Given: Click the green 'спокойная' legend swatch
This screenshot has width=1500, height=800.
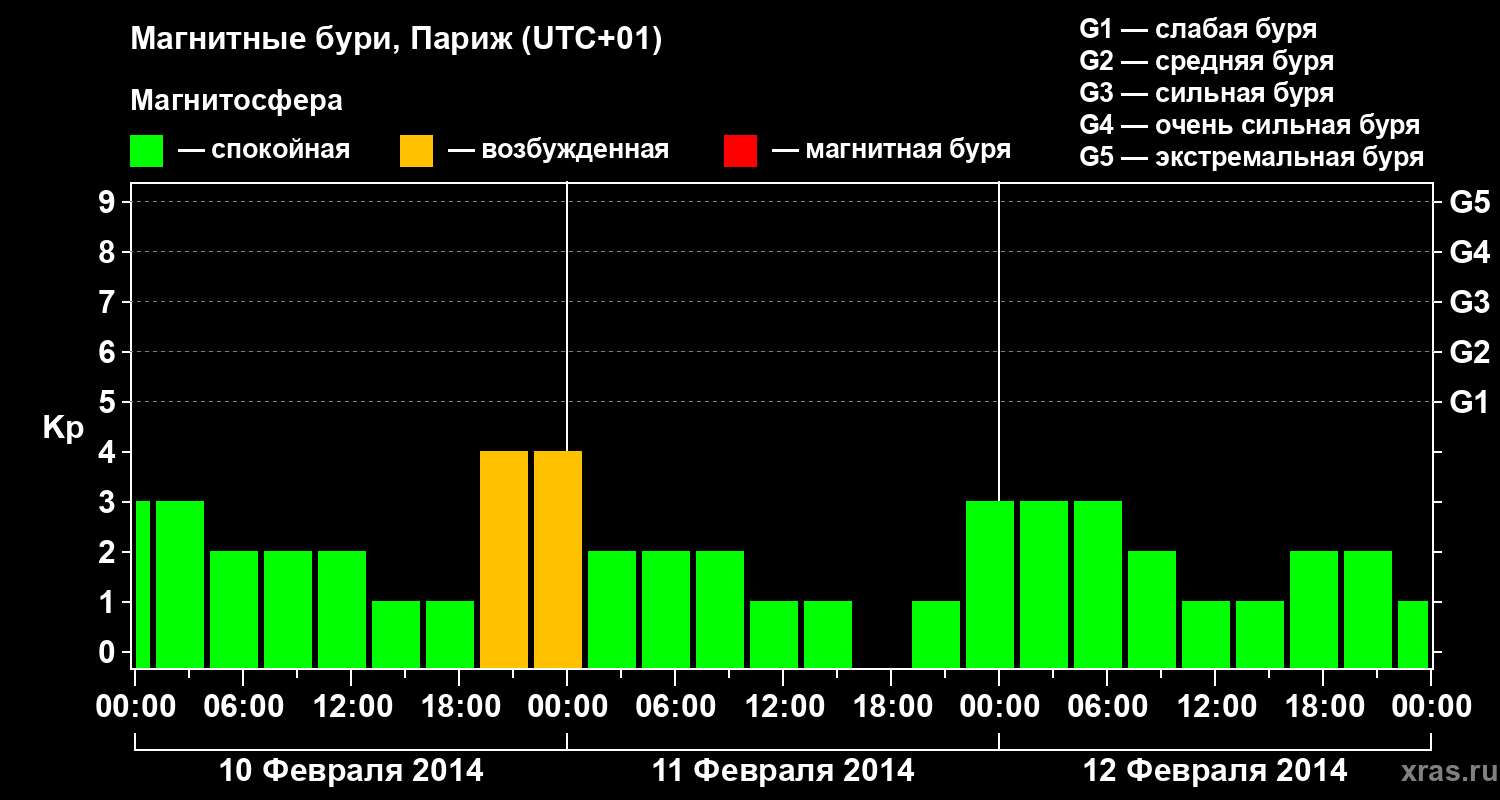Looking at the screenshot, I should 147,151.
